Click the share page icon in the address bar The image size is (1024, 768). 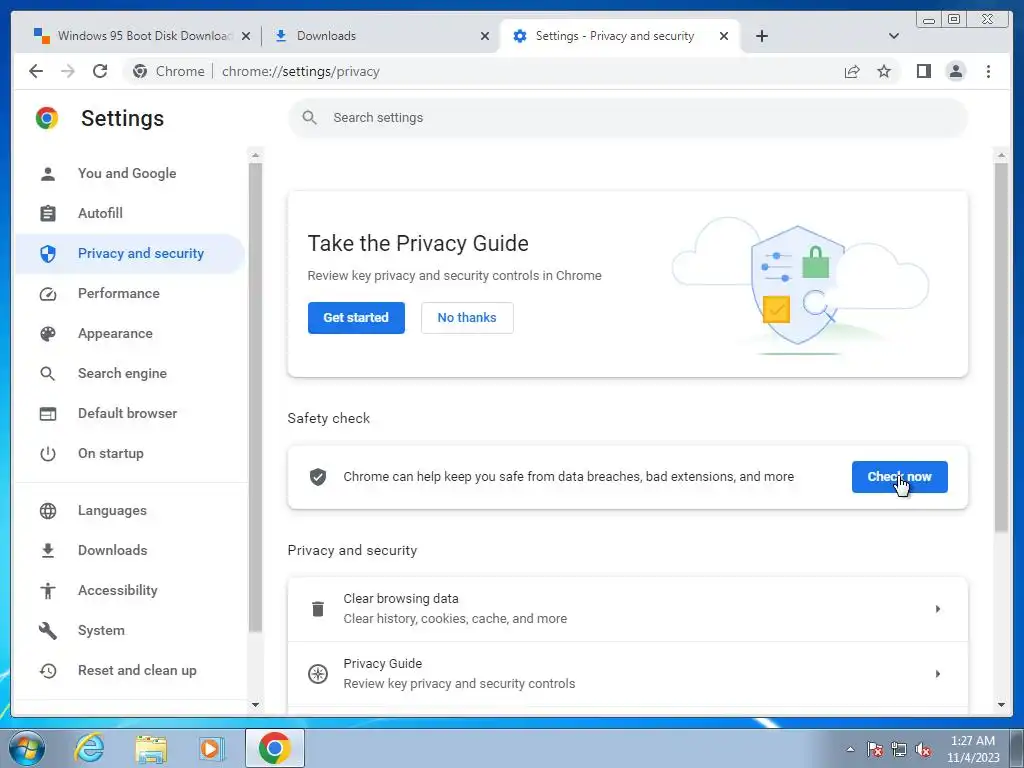pos(852,71)
